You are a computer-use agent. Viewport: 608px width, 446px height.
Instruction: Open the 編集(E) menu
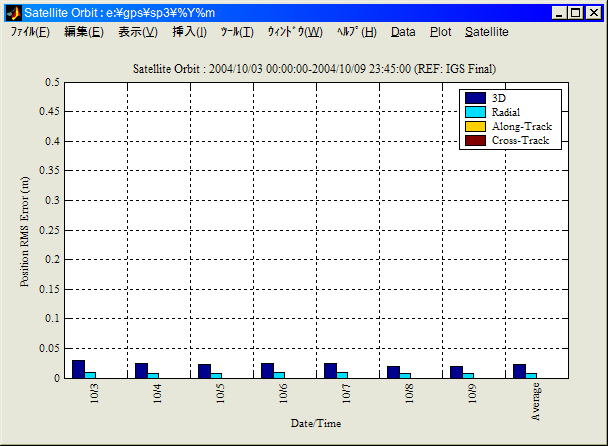(x=83, y=32)
